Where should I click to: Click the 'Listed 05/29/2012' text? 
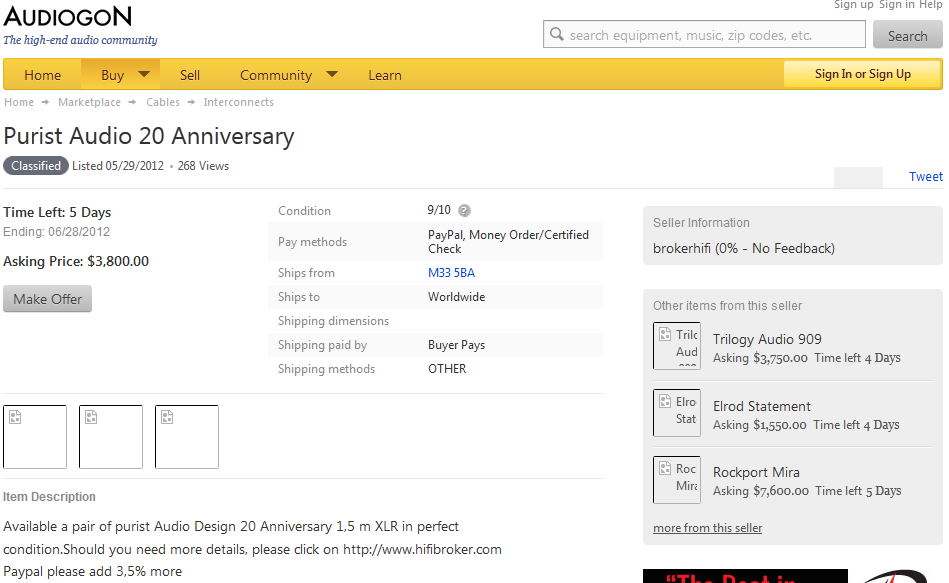click(118, 166)
